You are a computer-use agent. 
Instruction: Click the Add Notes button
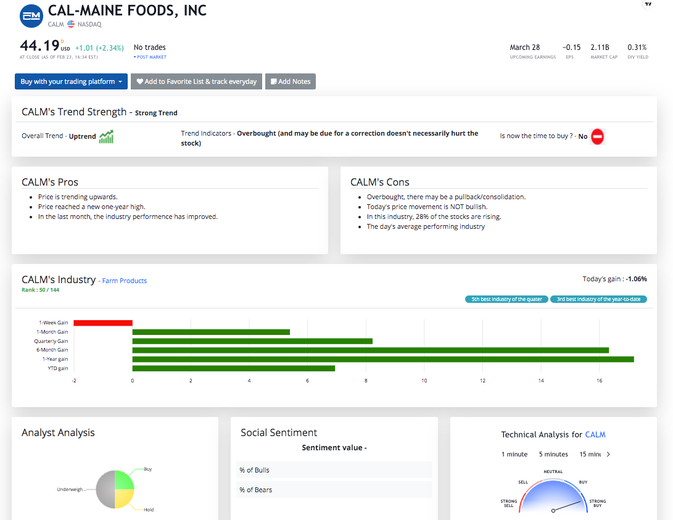pos(291,82)
